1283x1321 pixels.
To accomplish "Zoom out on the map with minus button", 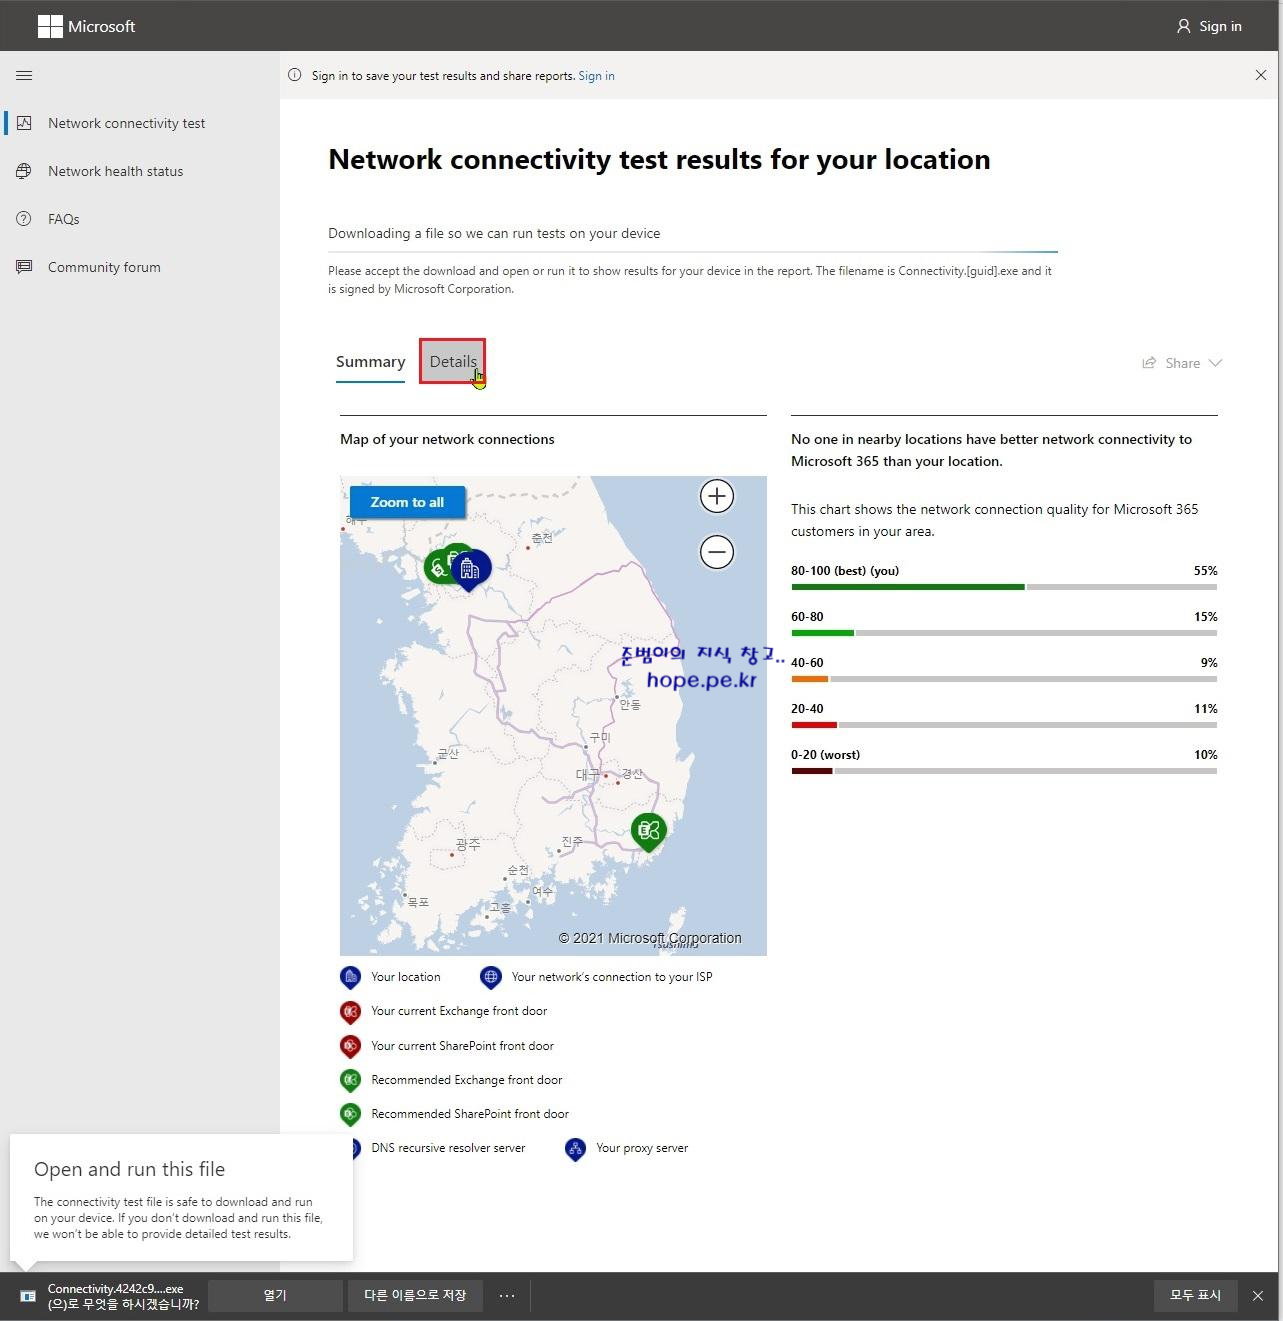I will pos(717,552).
